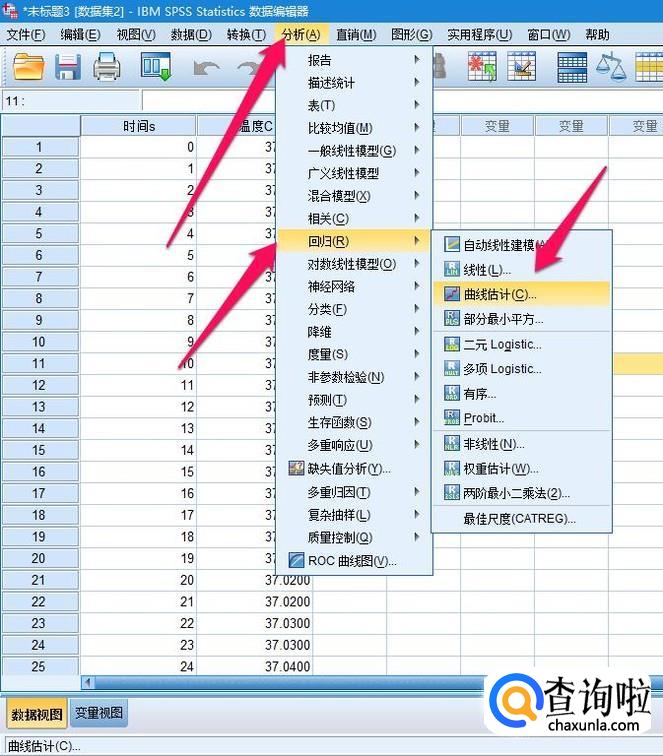Open the 实用程序(U) menu
The height and width of the screenshot is (756, 663).
[480, 35]
